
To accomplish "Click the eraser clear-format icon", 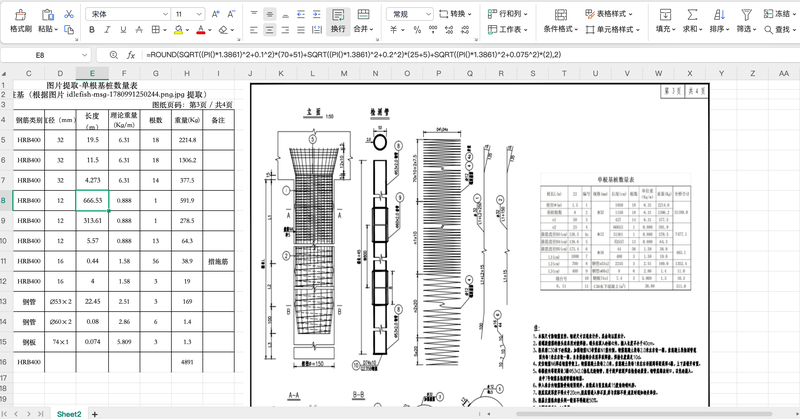I will click(223, 30).
